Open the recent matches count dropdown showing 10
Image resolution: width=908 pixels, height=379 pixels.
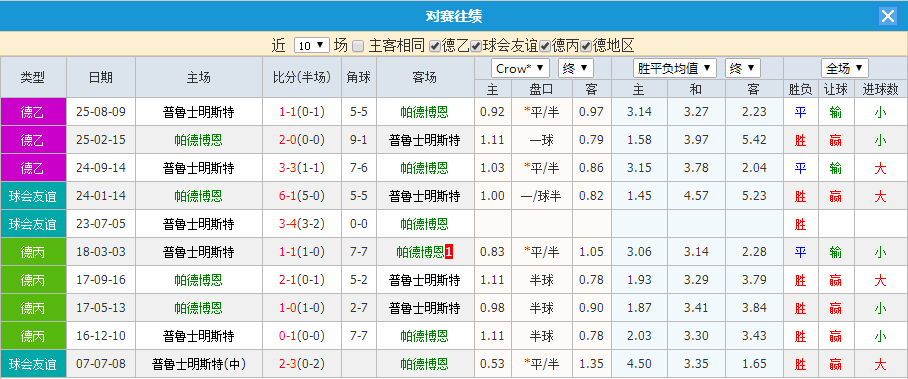point(312,46)
